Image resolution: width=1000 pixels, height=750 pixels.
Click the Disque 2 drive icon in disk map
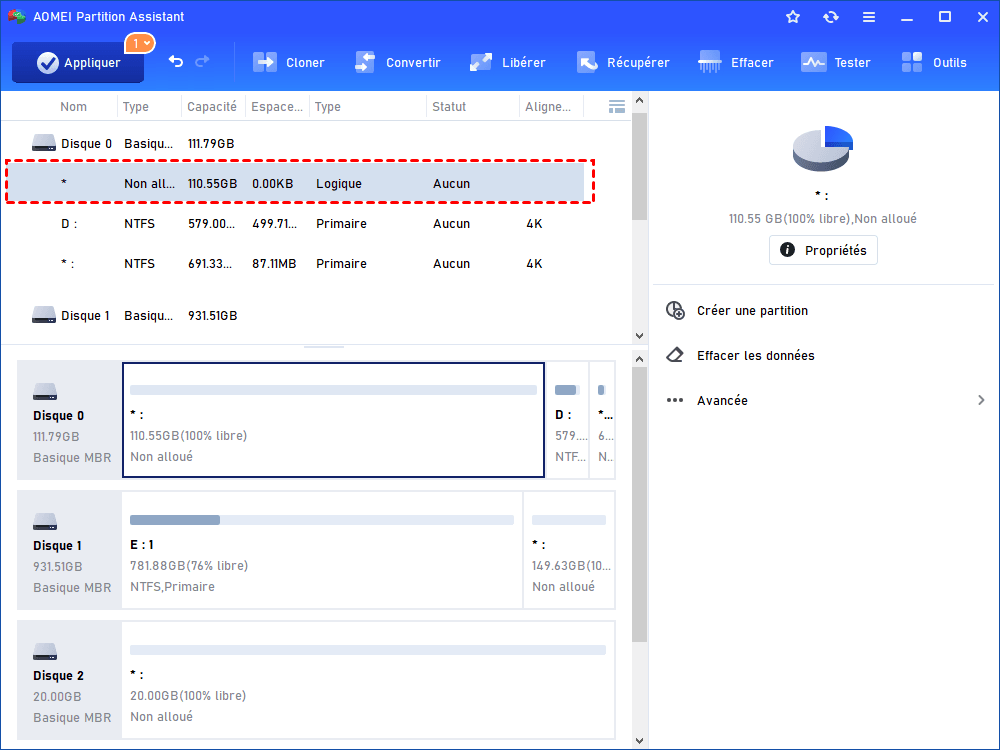[45, 651]
